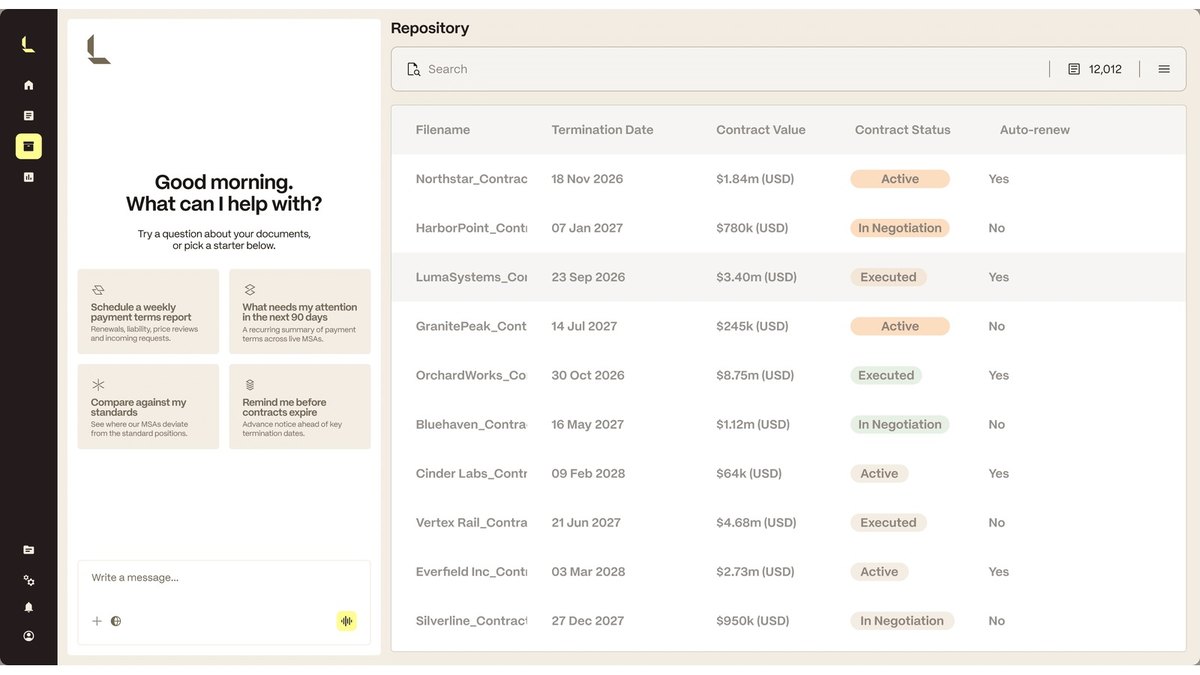Click the In Negotiation badge for HarborPoint
The height and width of the screenshot is (675, 1200).
point(900,228)
